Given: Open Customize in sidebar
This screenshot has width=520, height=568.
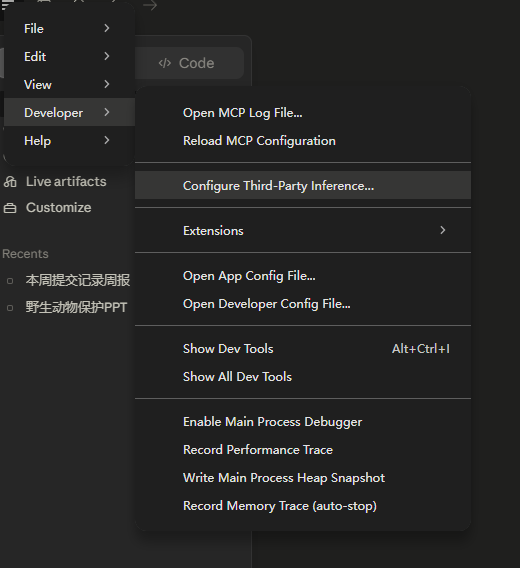Looking at the screenshot, I should (58, 208).
